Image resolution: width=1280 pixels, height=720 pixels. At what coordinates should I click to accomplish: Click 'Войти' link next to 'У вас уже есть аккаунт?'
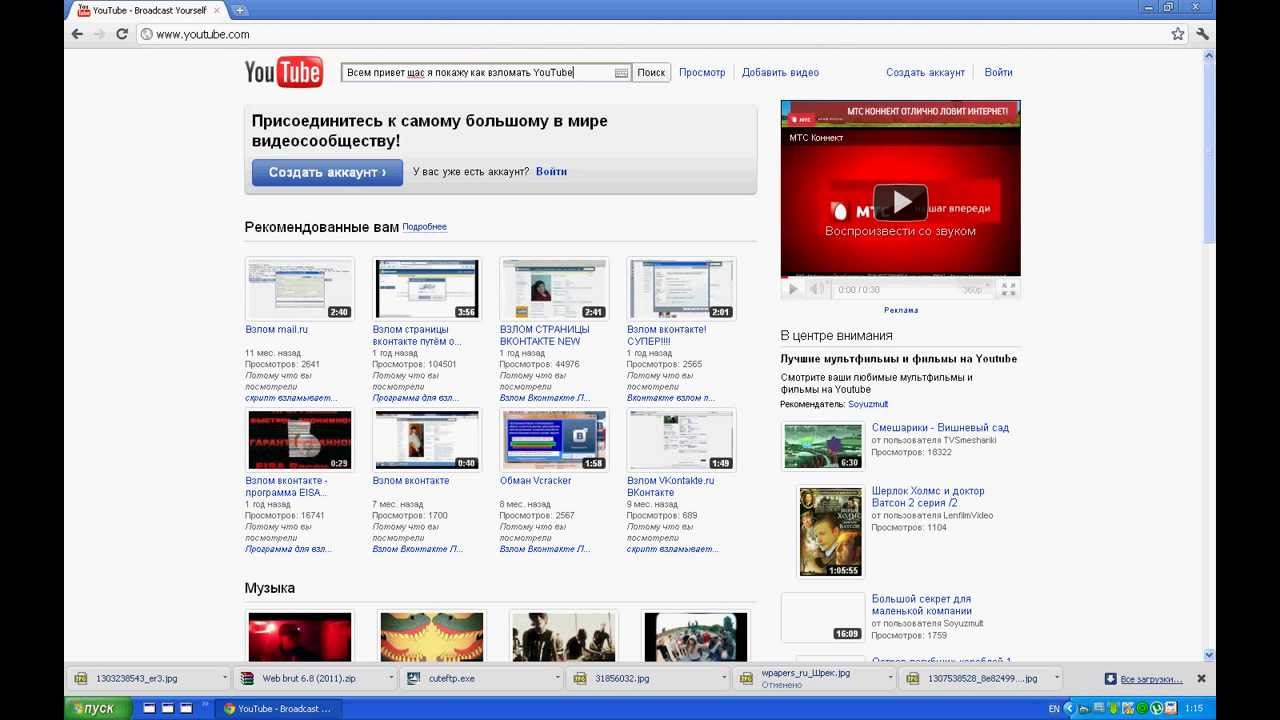pos(551,172)
